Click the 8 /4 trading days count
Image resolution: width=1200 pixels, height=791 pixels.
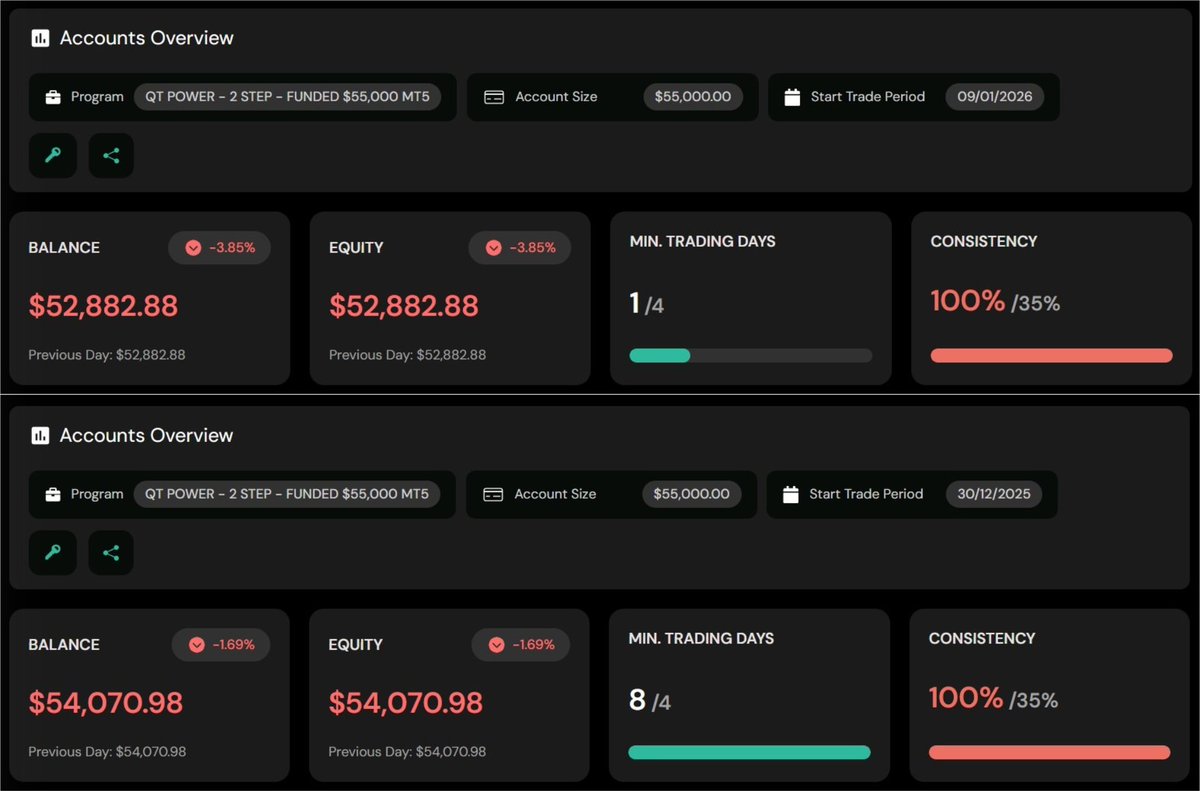coord(650,701)
